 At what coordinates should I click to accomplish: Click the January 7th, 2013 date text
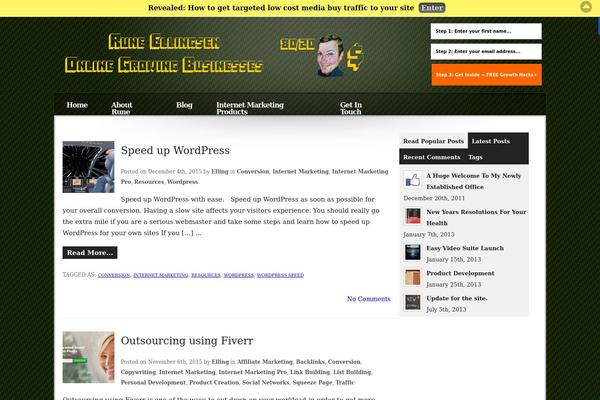(x=429, y=234)
